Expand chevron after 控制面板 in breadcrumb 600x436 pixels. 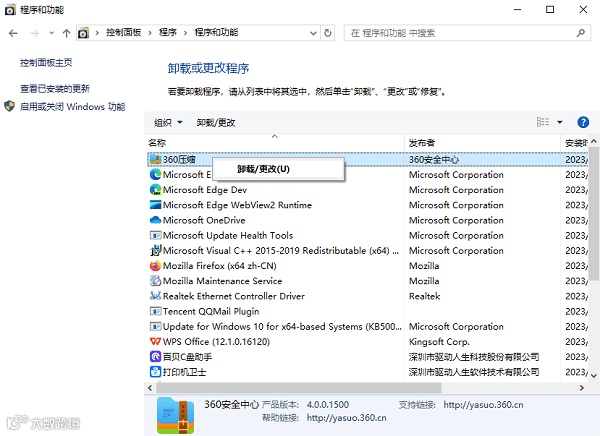pyautogui.click(x=150, y=33)
